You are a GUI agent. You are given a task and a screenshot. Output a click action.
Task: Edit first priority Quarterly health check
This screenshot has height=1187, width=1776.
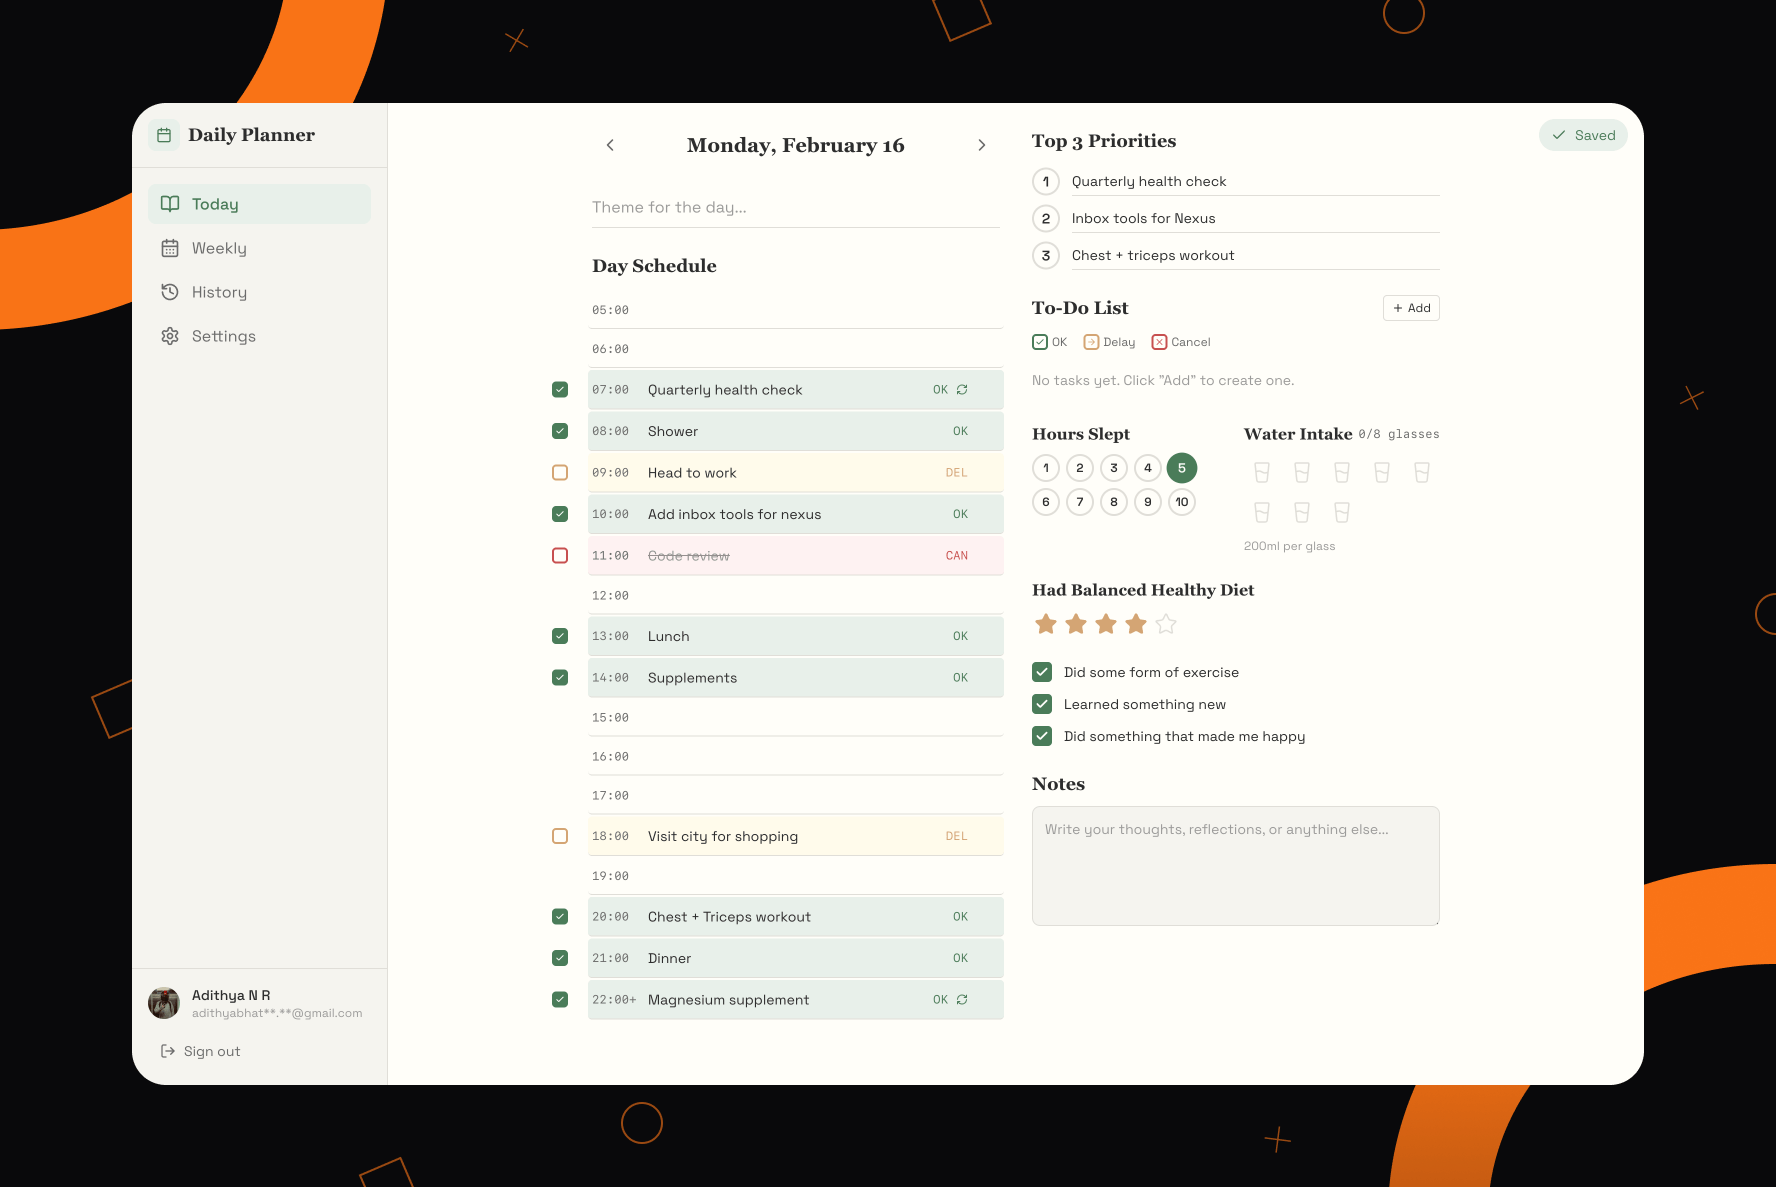point(1255,181)
